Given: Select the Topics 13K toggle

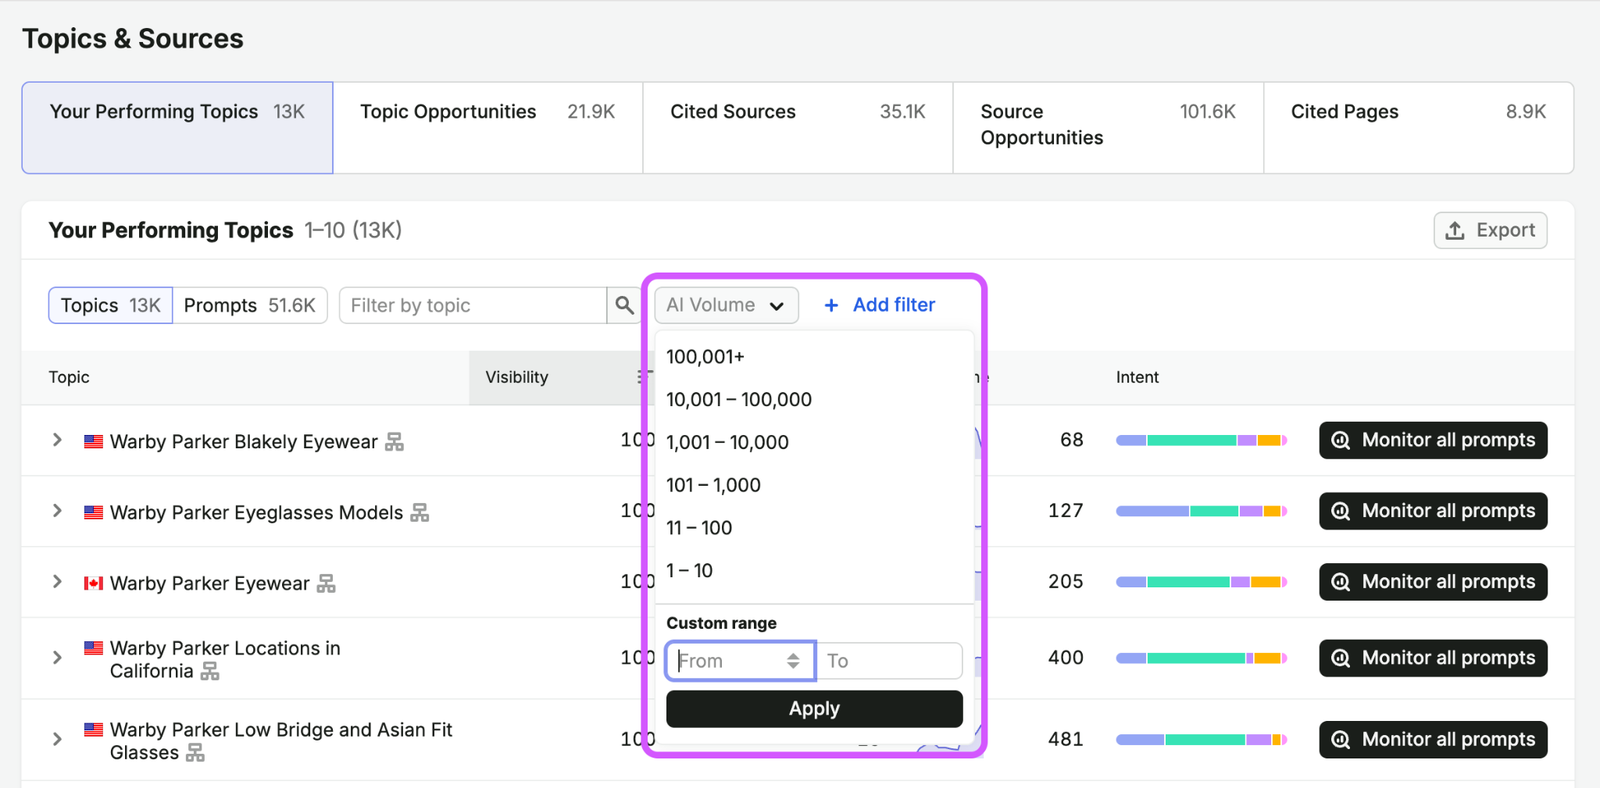Looking at the screenshot, I should [111, 305].
